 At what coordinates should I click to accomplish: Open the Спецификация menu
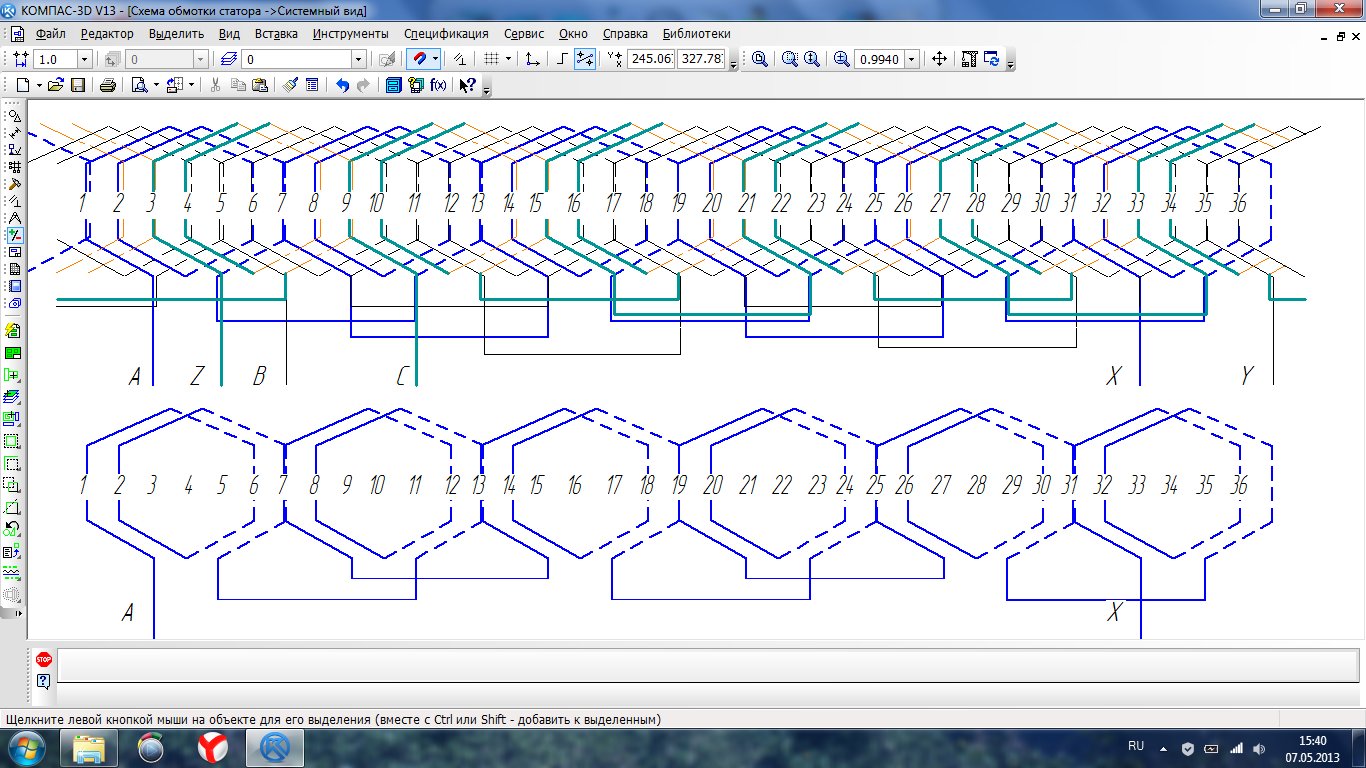pos(446,33)
